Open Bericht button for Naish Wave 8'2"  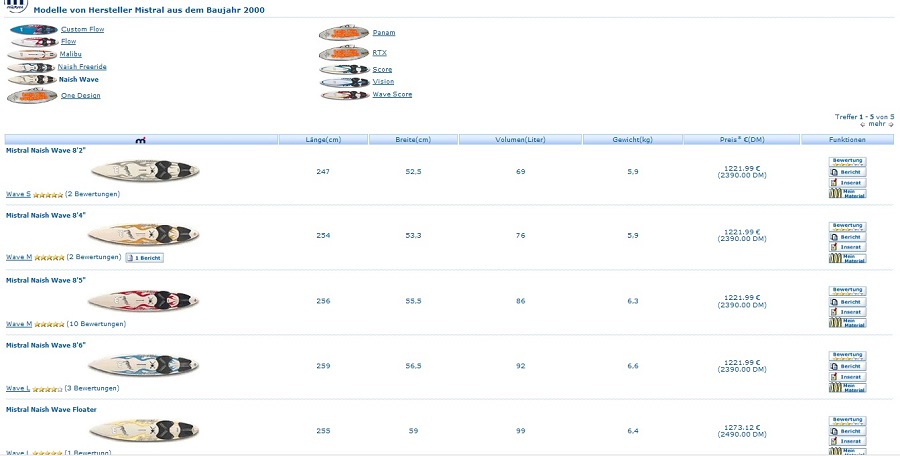(x=847, y=172)
